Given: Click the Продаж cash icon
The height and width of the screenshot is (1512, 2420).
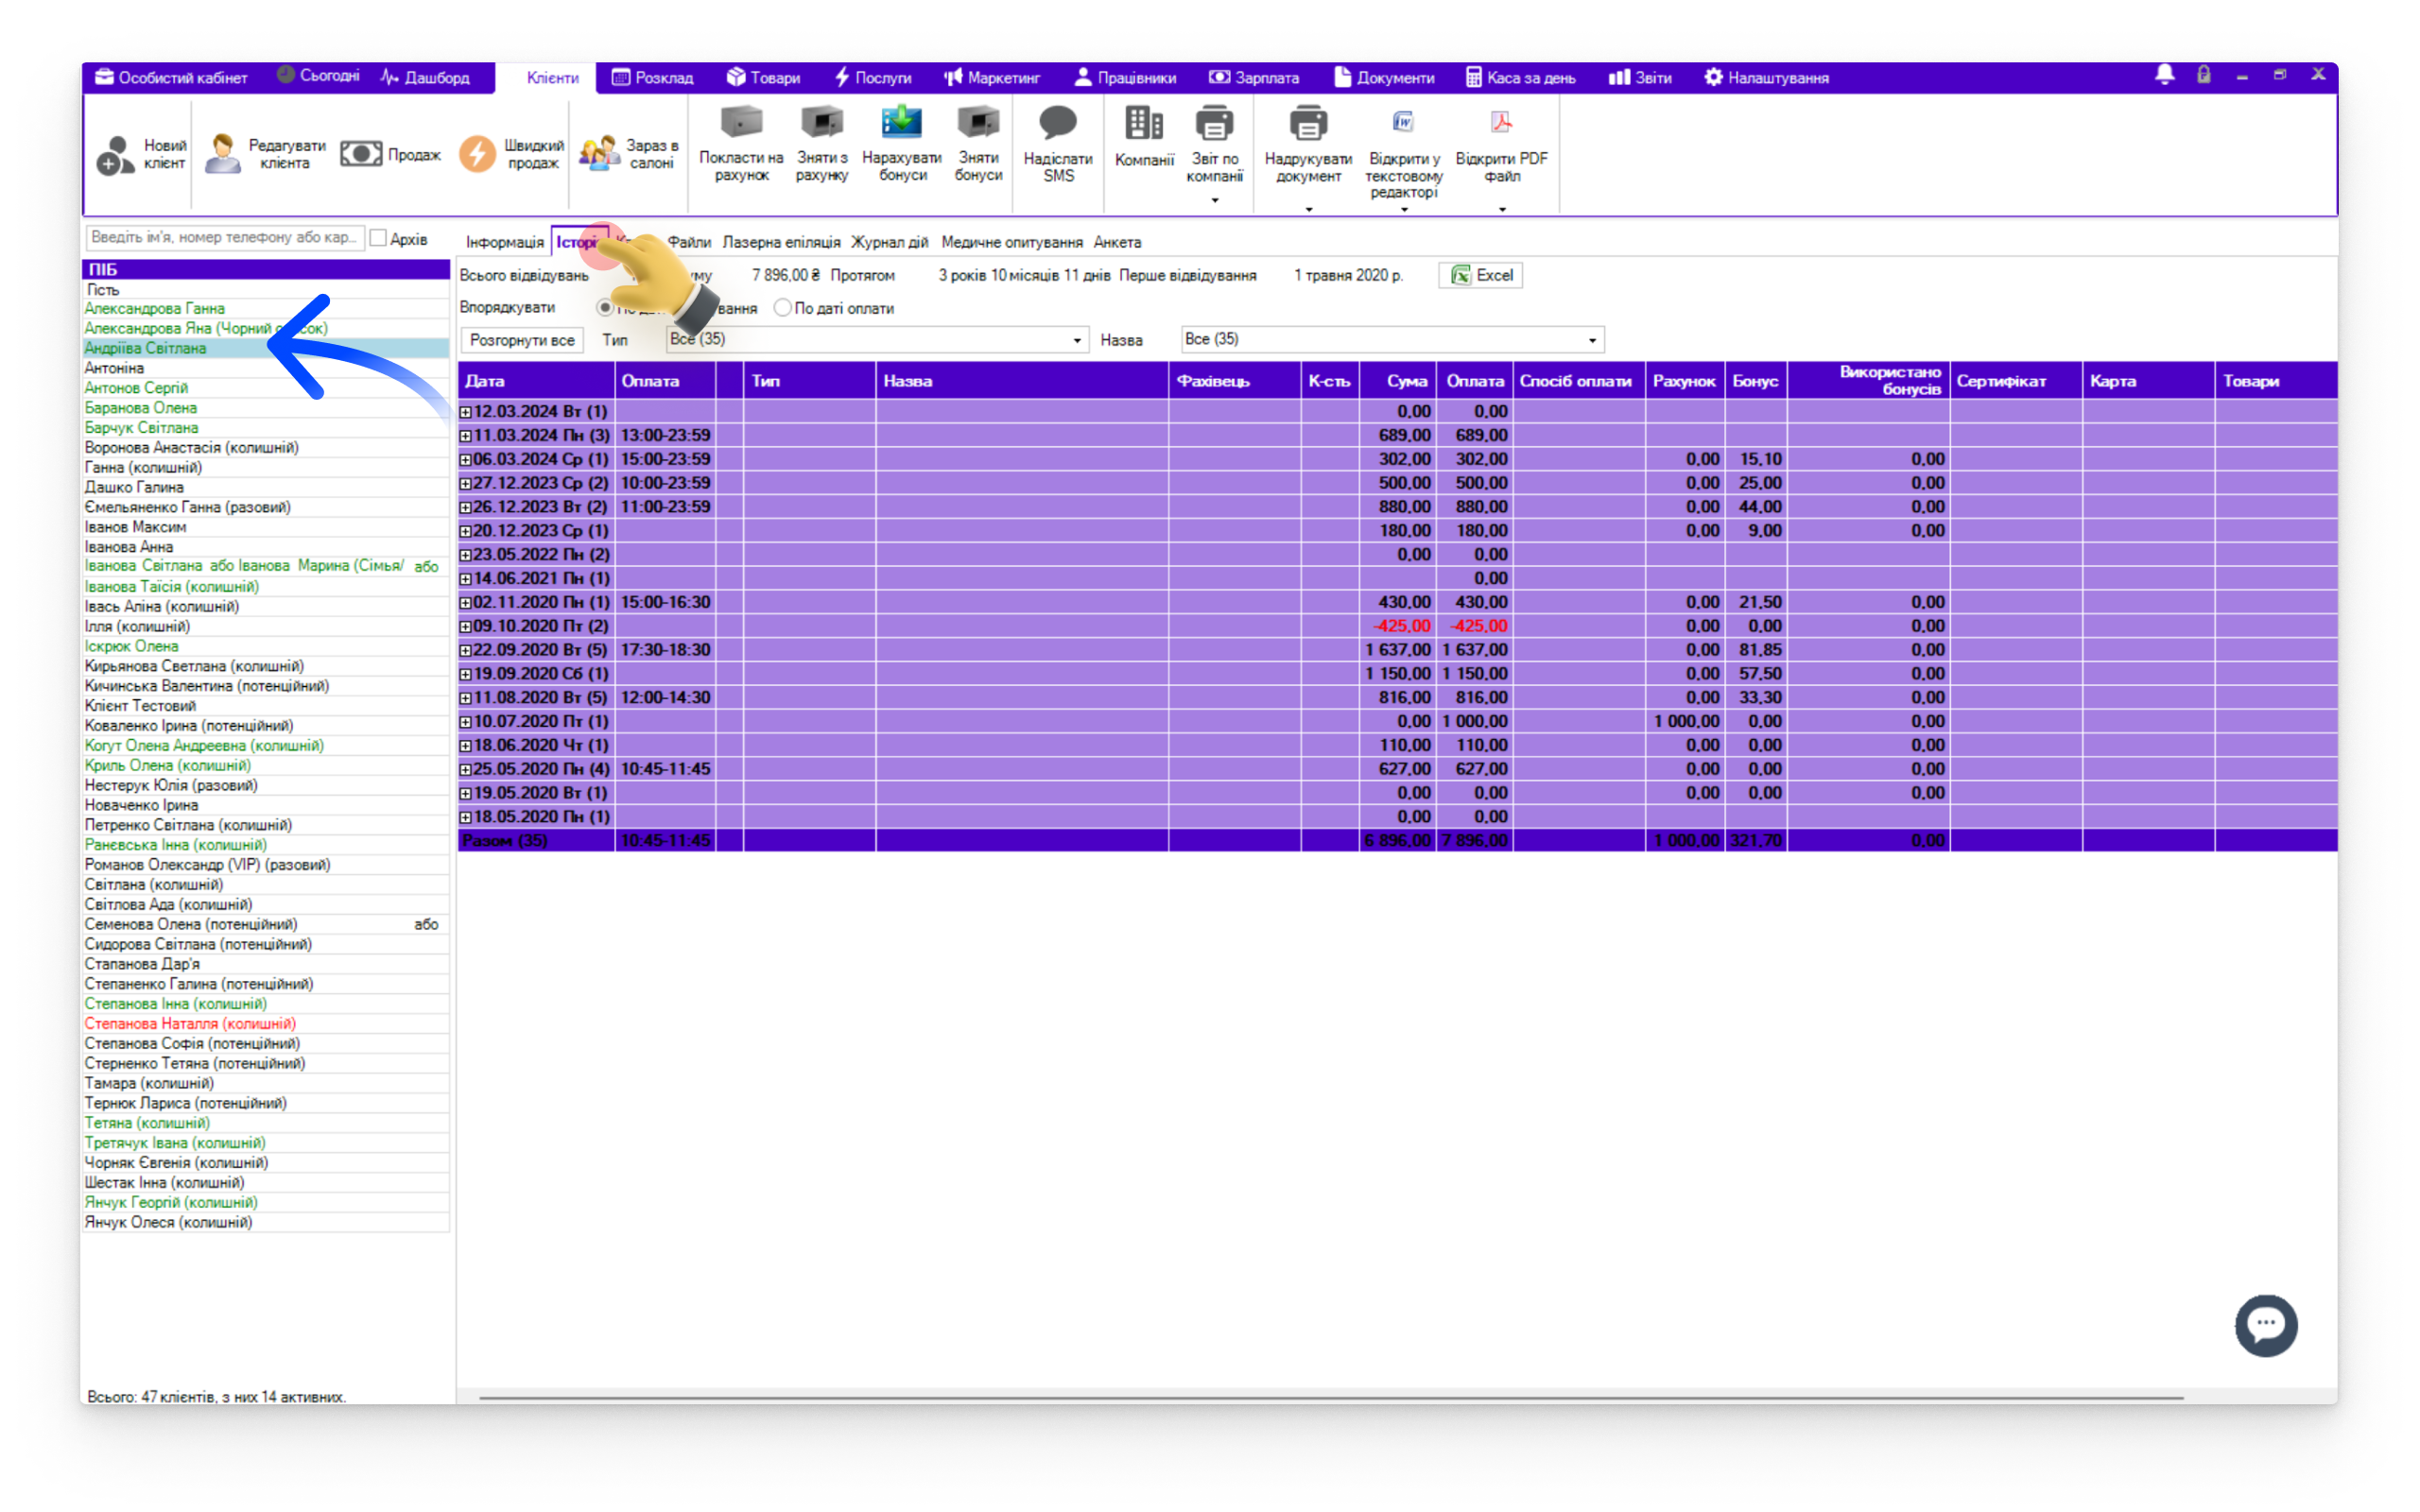Looking at the screenshot, I should 361,154.
